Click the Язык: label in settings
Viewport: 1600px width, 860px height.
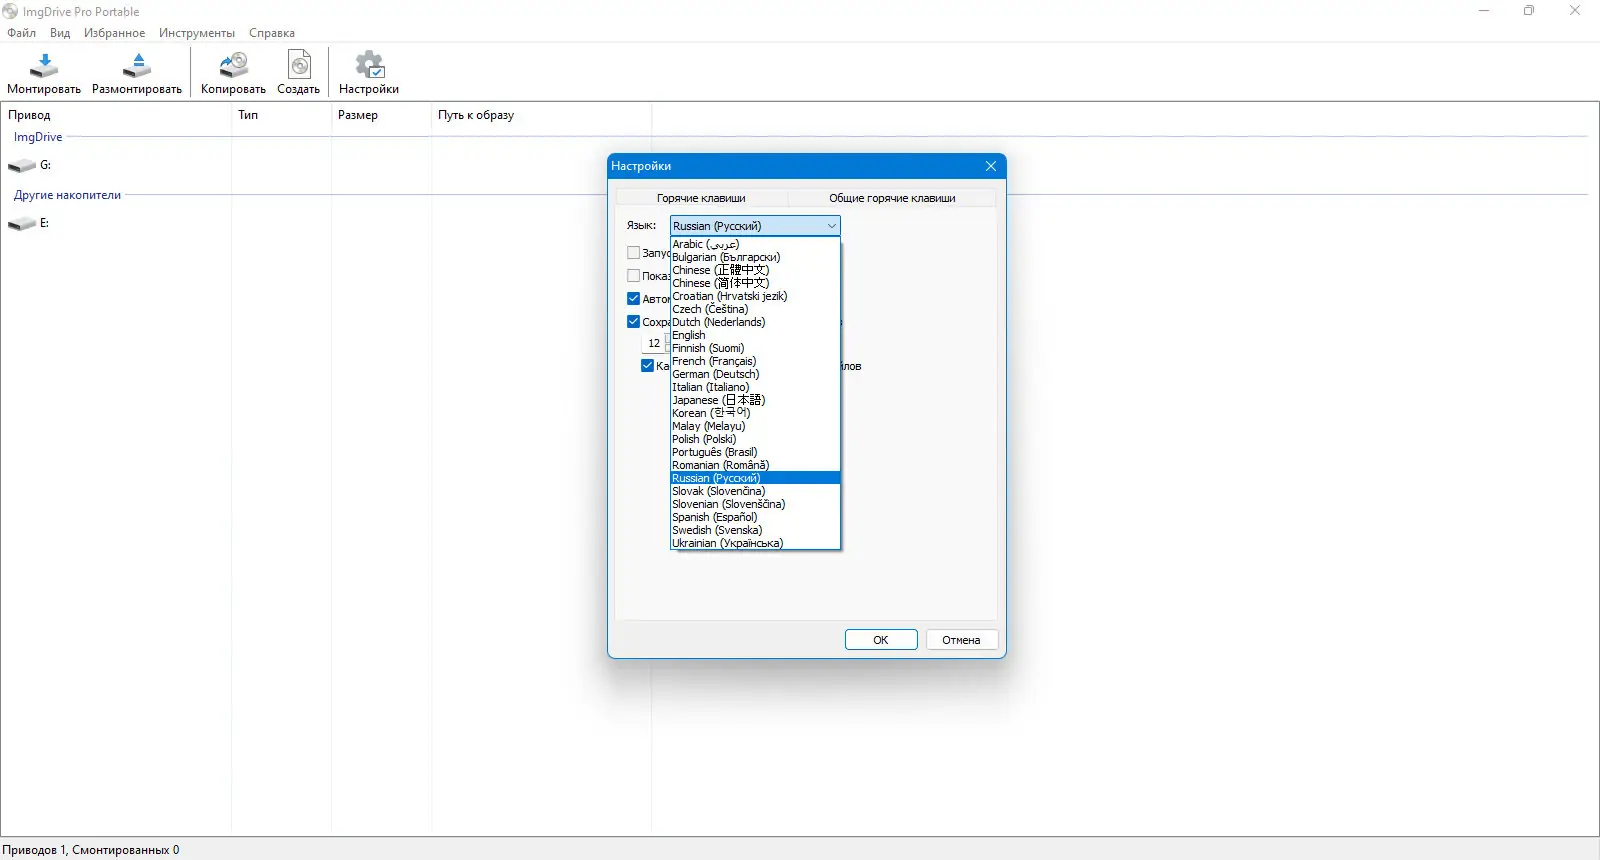click(x=641, y=225)
